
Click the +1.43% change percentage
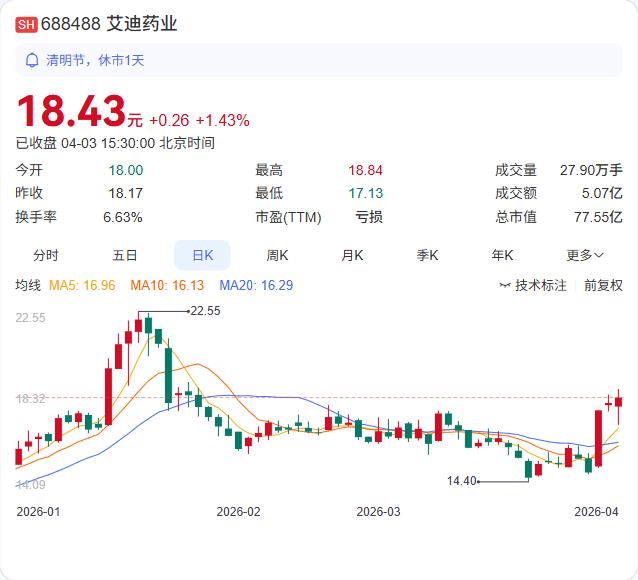click(223, 120)
